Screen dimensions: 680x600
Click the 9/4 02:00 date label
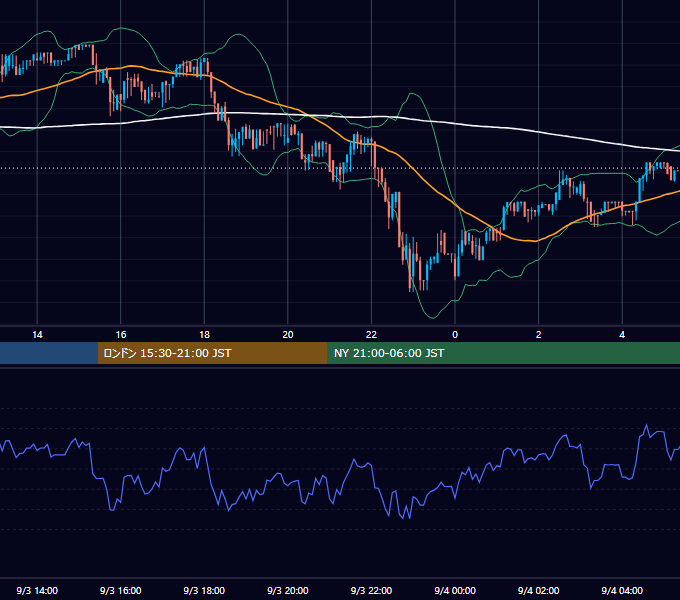tap(538, 590)
